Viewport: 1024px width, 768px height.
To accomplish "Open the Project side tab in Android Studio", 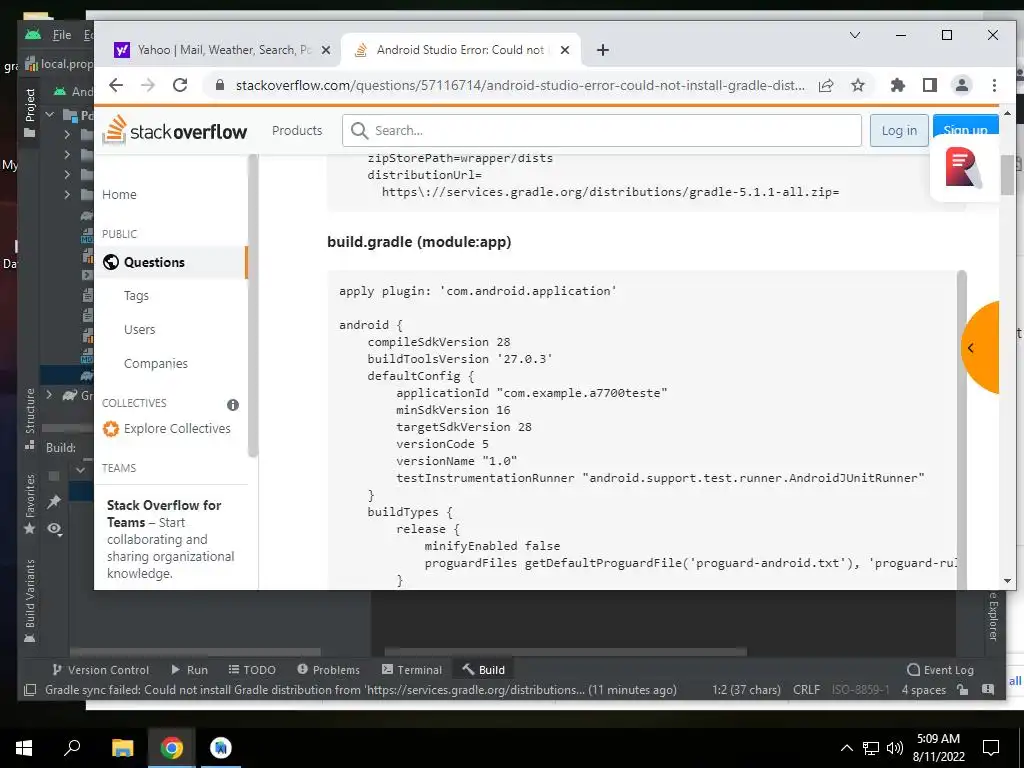I will [29, 112].
